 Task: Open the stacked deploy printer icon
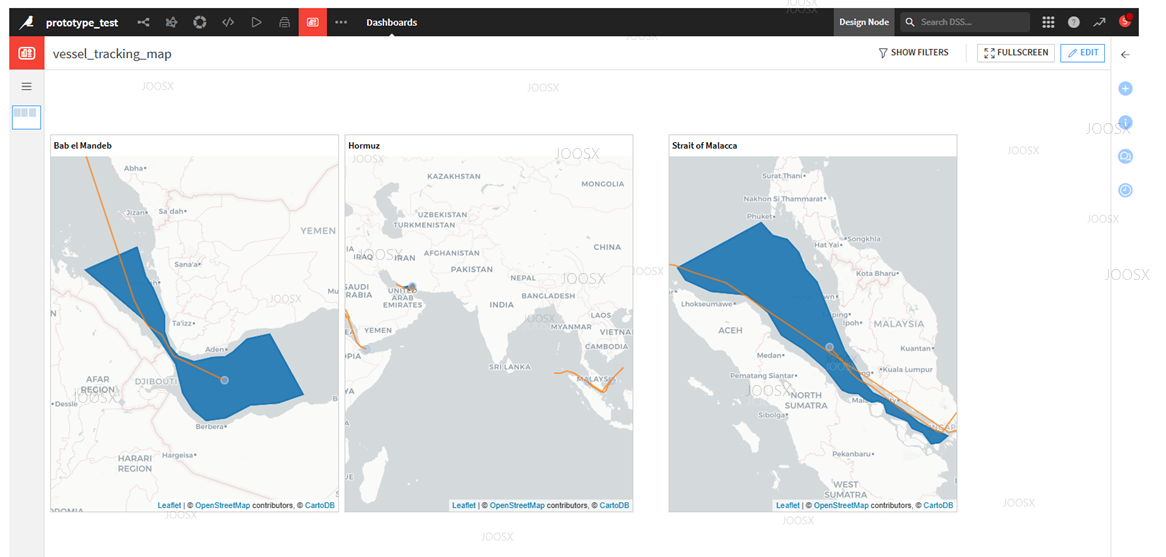[284, 22]
